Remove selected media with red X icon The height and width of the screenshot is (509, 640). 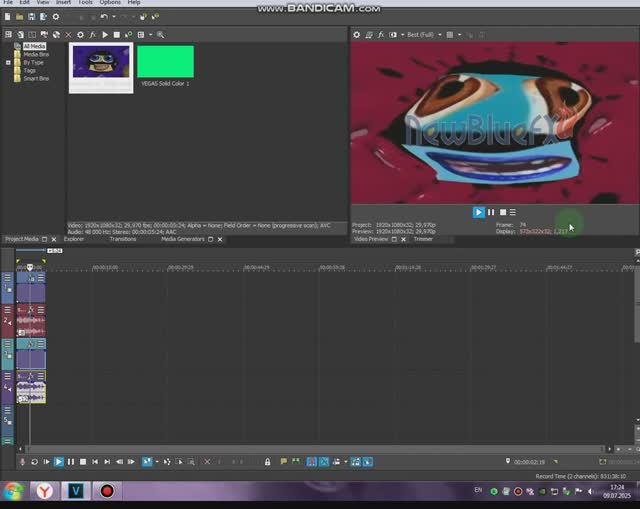pyautogui.click(x=68, y=35)
